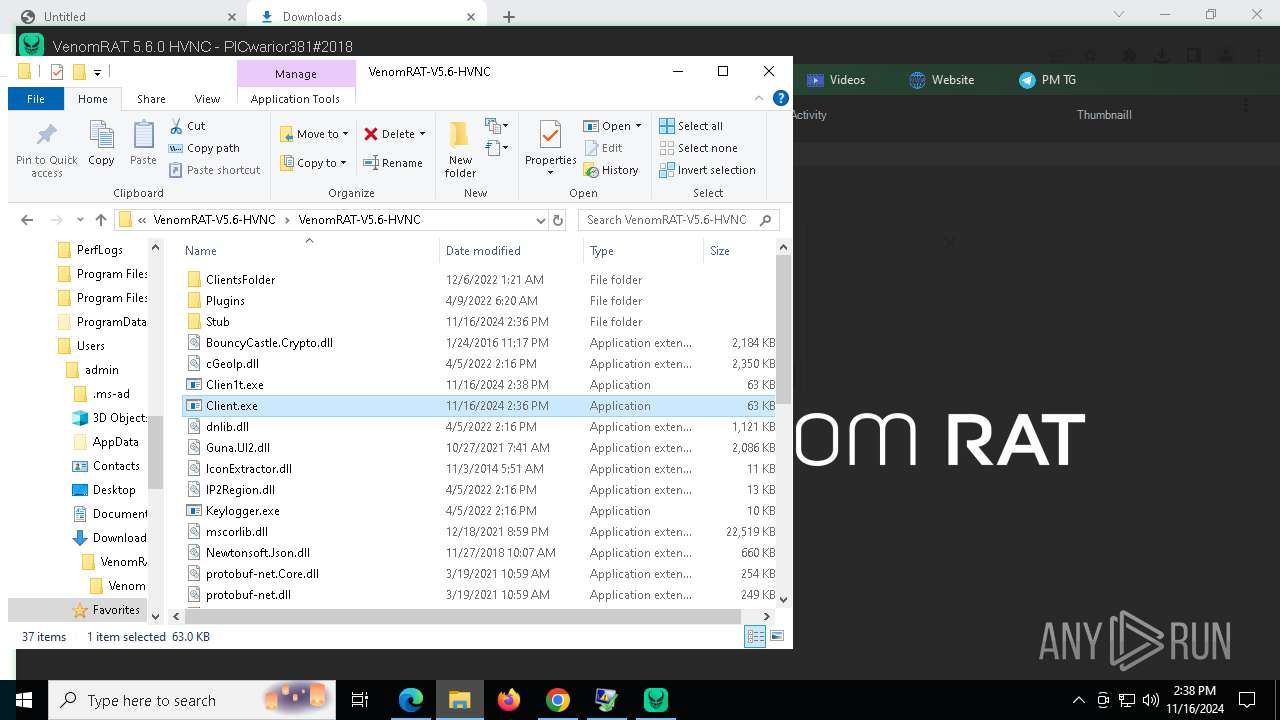Viewport: 1280px width, 720px height.
Task: Open Google Chrome from taskbar
Action: click(x=558, y=700)
